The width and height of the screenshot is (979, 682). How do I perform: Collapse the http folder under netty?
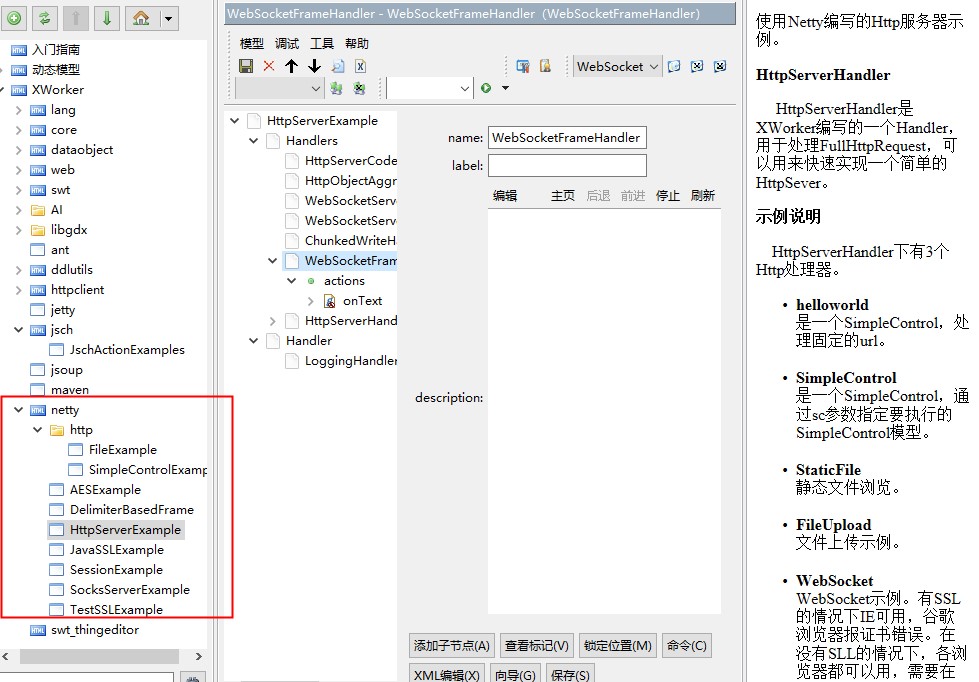click(37, 430)
